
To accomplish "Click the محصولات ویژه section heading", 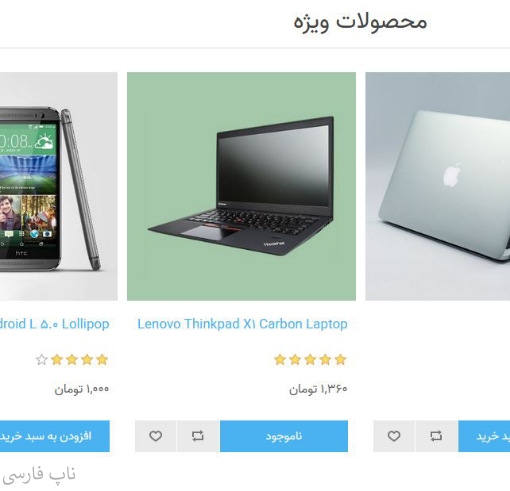I will coord(360,22).
